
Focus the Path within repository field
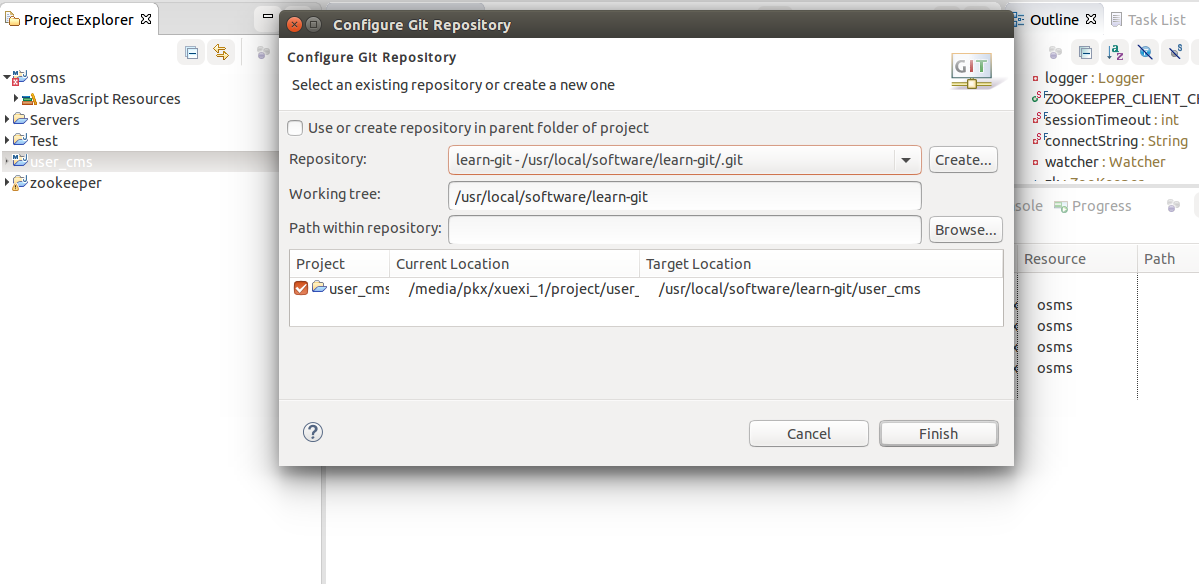tap(684, 230)
